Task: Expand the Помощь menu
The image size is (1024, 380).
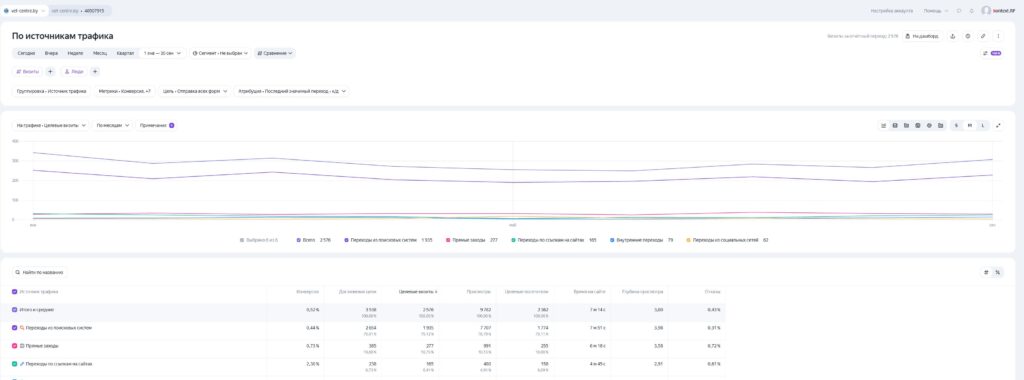Action: click(x=936, y=10)
